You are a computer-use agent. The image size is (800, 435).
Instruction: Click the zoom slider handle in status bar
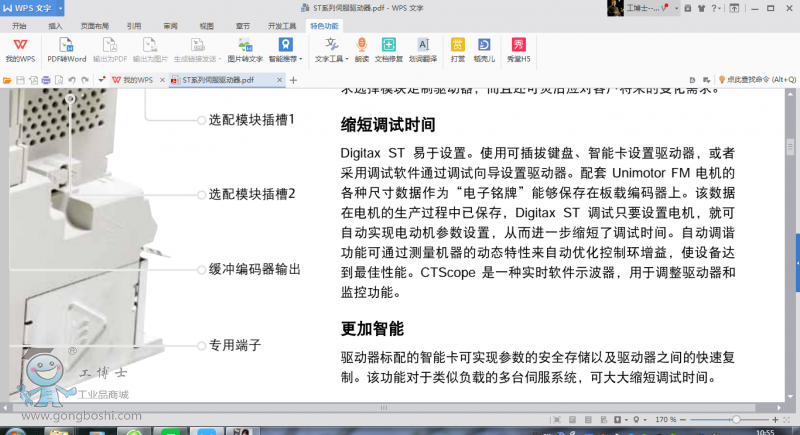pyautogui.click(x=737, y=420)
